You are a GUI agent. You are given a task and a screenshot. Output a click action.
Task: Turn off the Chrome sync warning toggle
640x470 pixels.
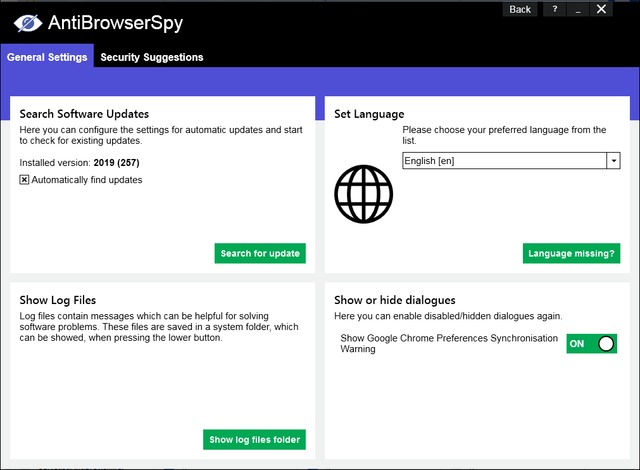(591, 344)
